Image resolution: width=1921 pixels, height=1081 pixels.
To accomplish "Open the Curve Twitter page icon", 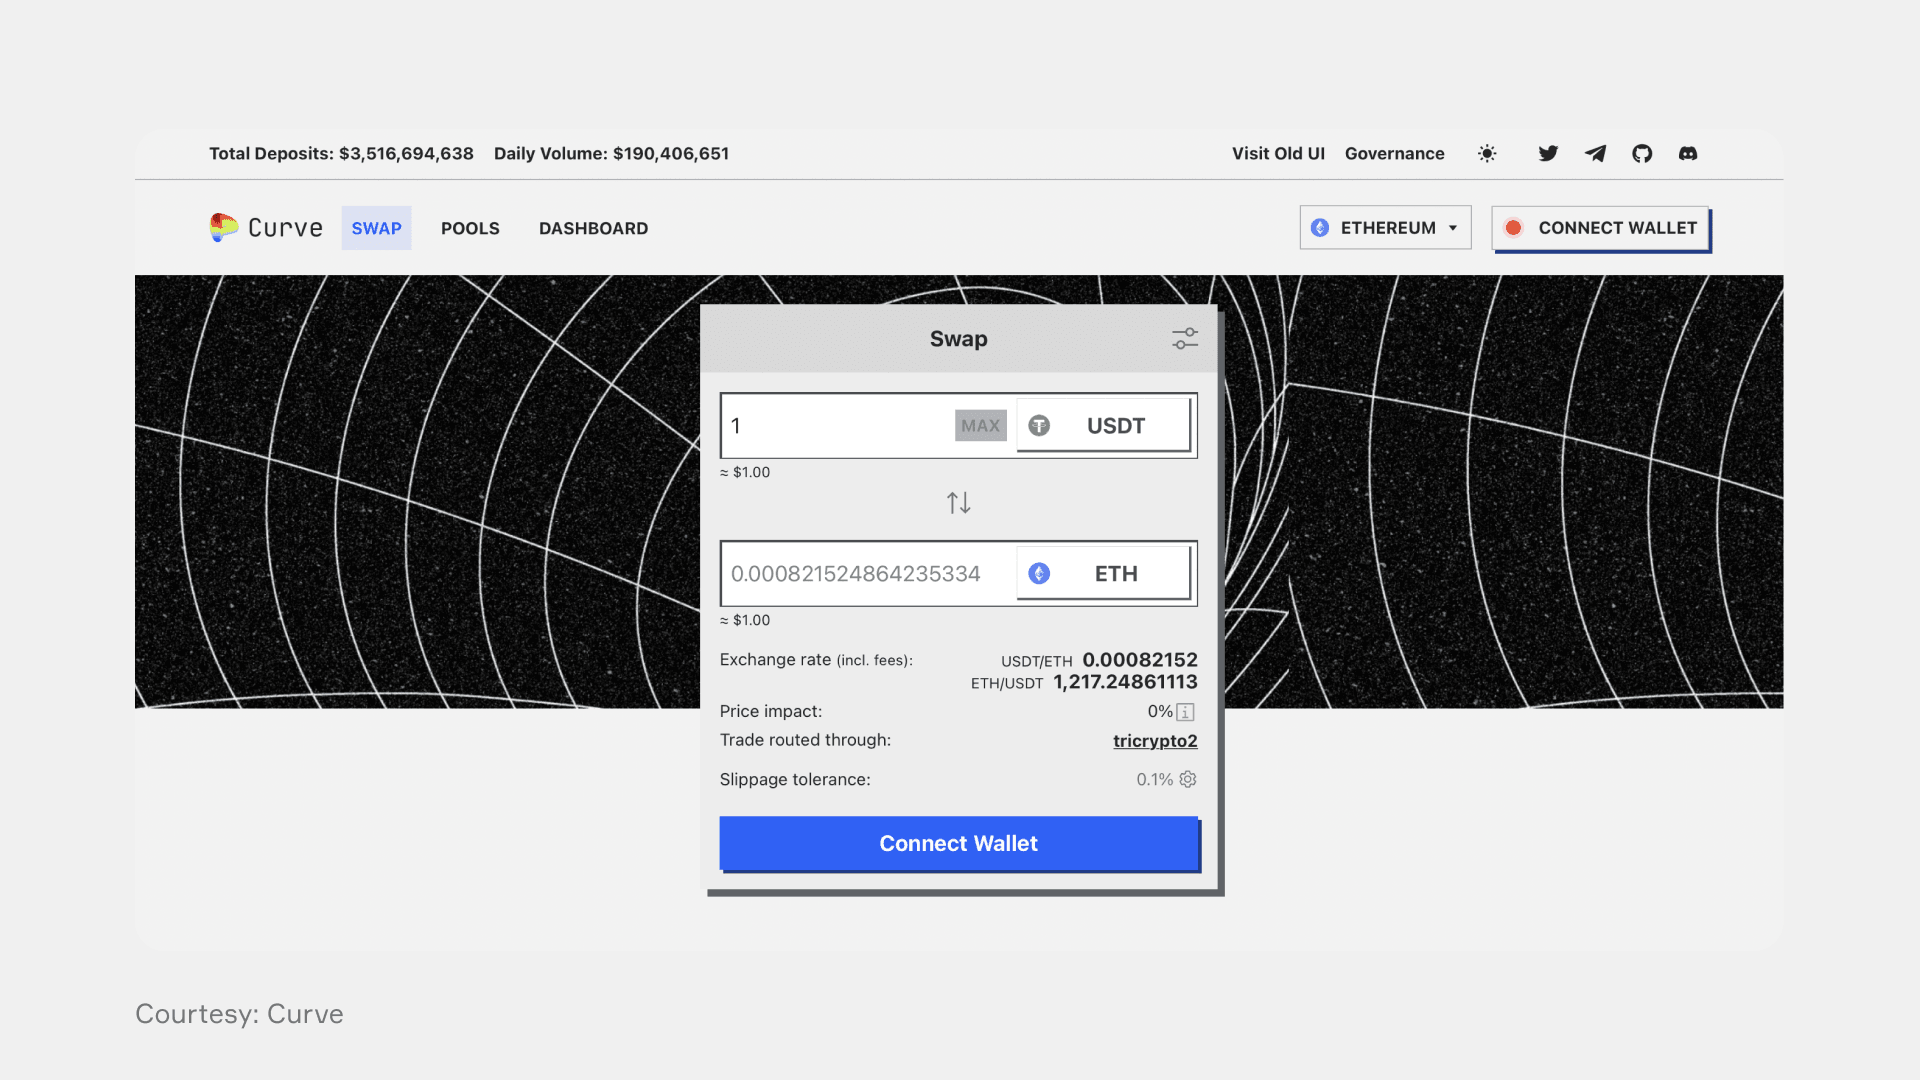I will 1548,153.
